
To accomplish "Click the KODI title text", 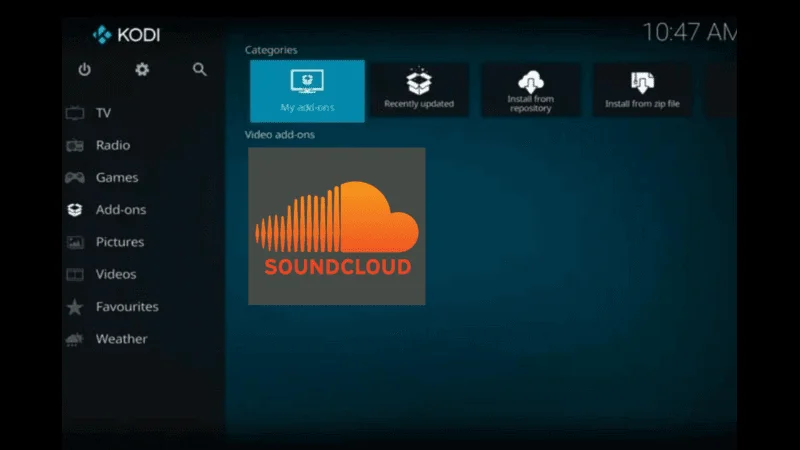I will pyautogui.click(x=139, y=35).
